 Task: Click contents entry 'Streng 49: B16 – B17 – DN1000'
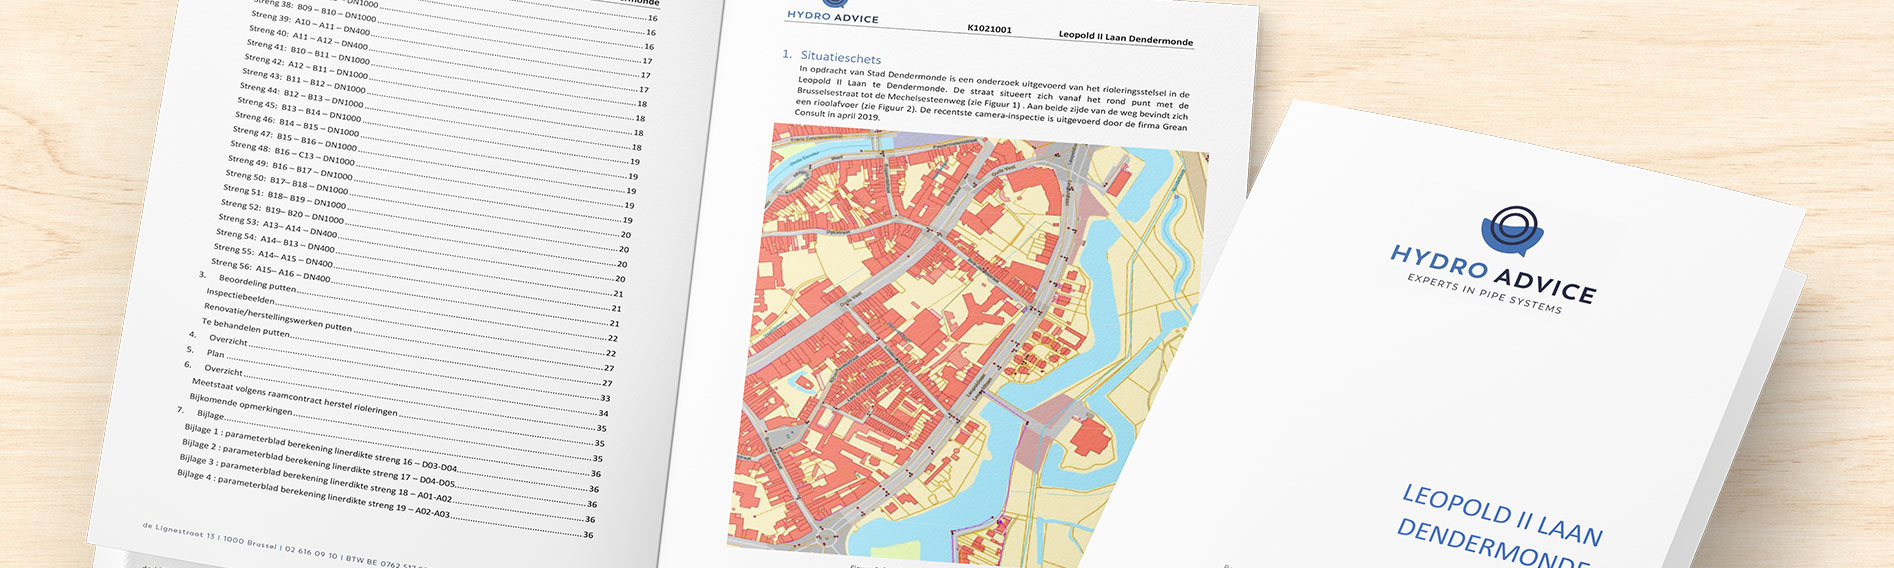click(x=289, y=168)
